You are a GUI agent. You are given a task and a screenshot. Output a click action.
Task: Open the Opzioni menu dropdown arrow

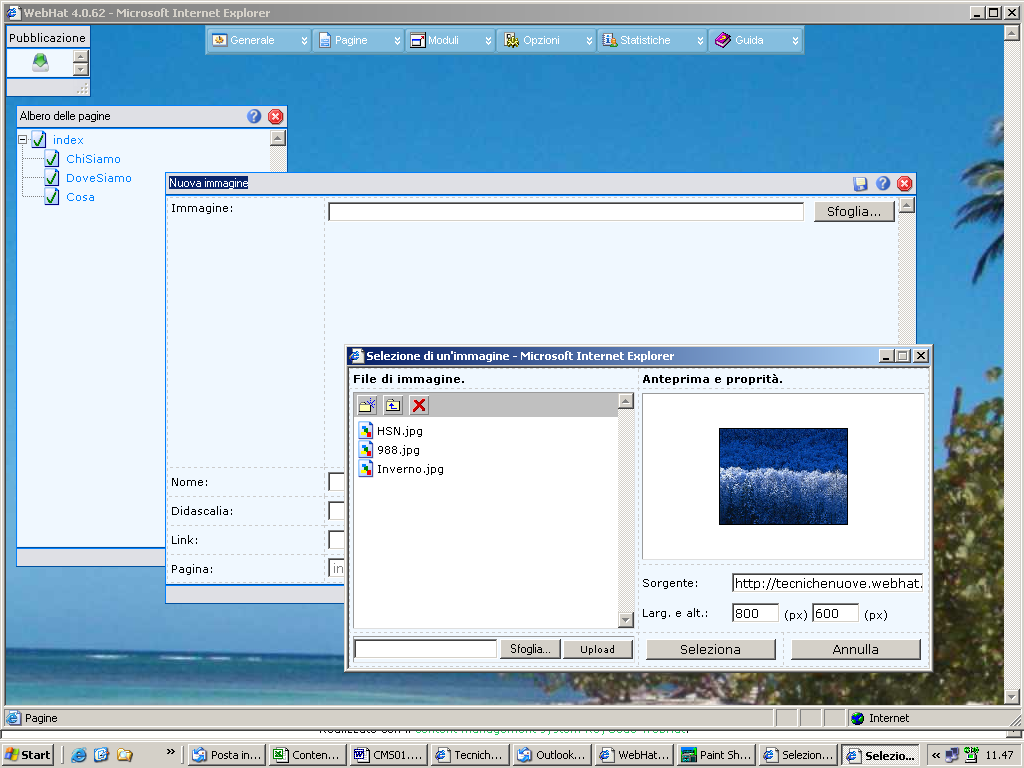coord(589,40)
